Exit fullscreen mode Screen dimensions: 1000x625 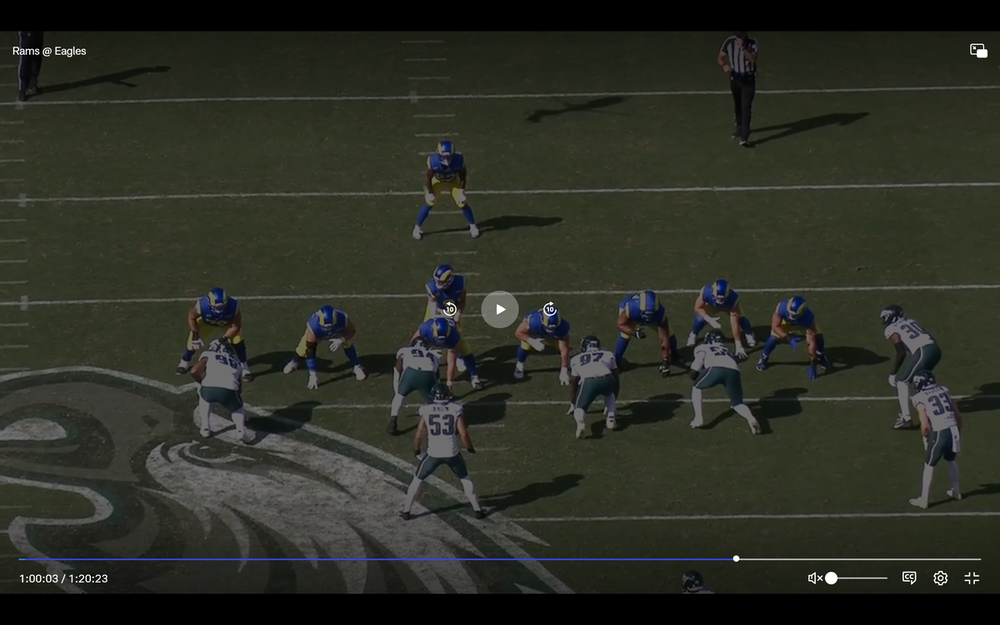[971, 578]
